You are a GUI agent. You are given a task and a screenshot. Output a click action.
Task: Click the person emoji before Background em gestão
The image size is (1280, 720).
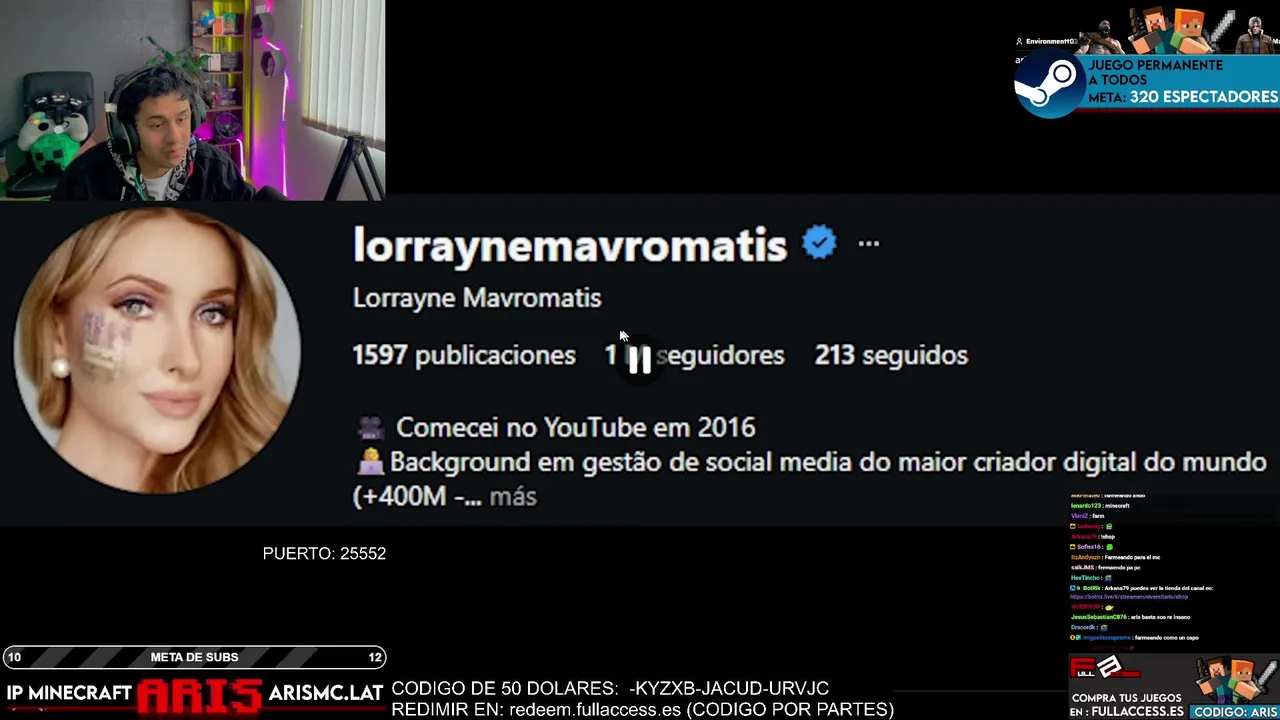pos(370,462)
